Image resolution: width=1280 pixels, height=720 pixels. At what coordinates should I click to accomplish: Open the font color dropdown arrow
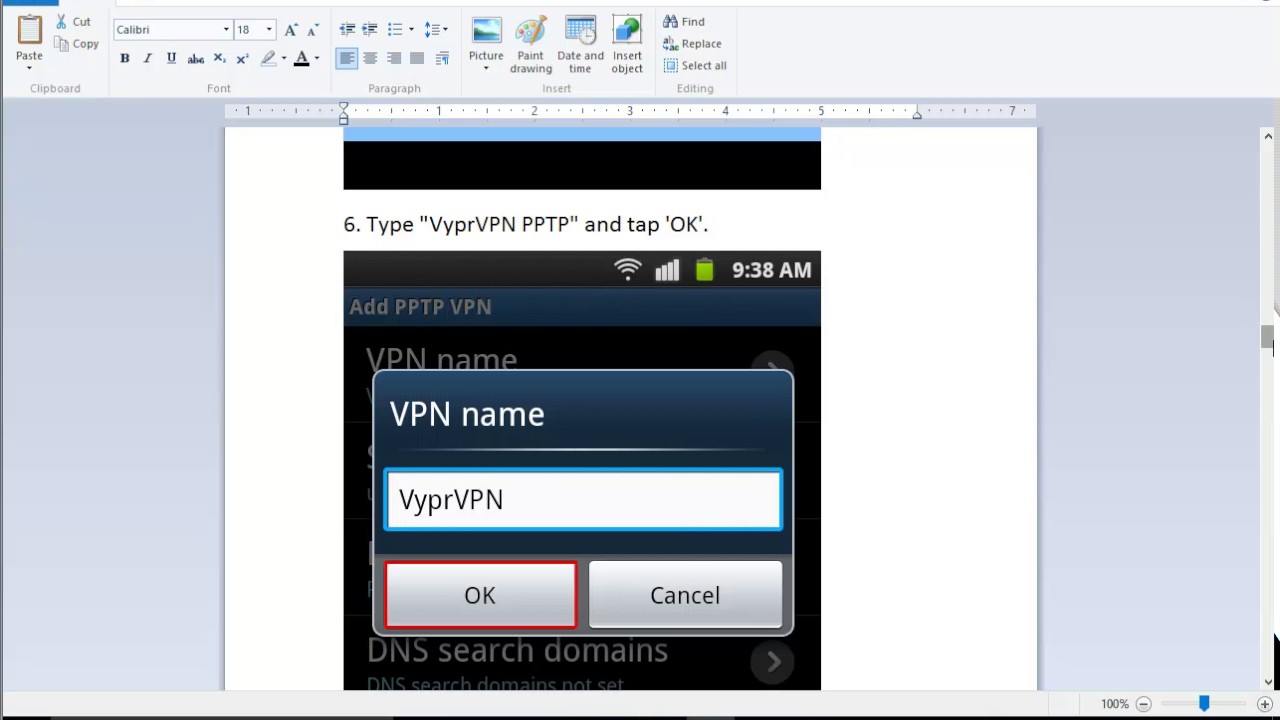point(317,59)
